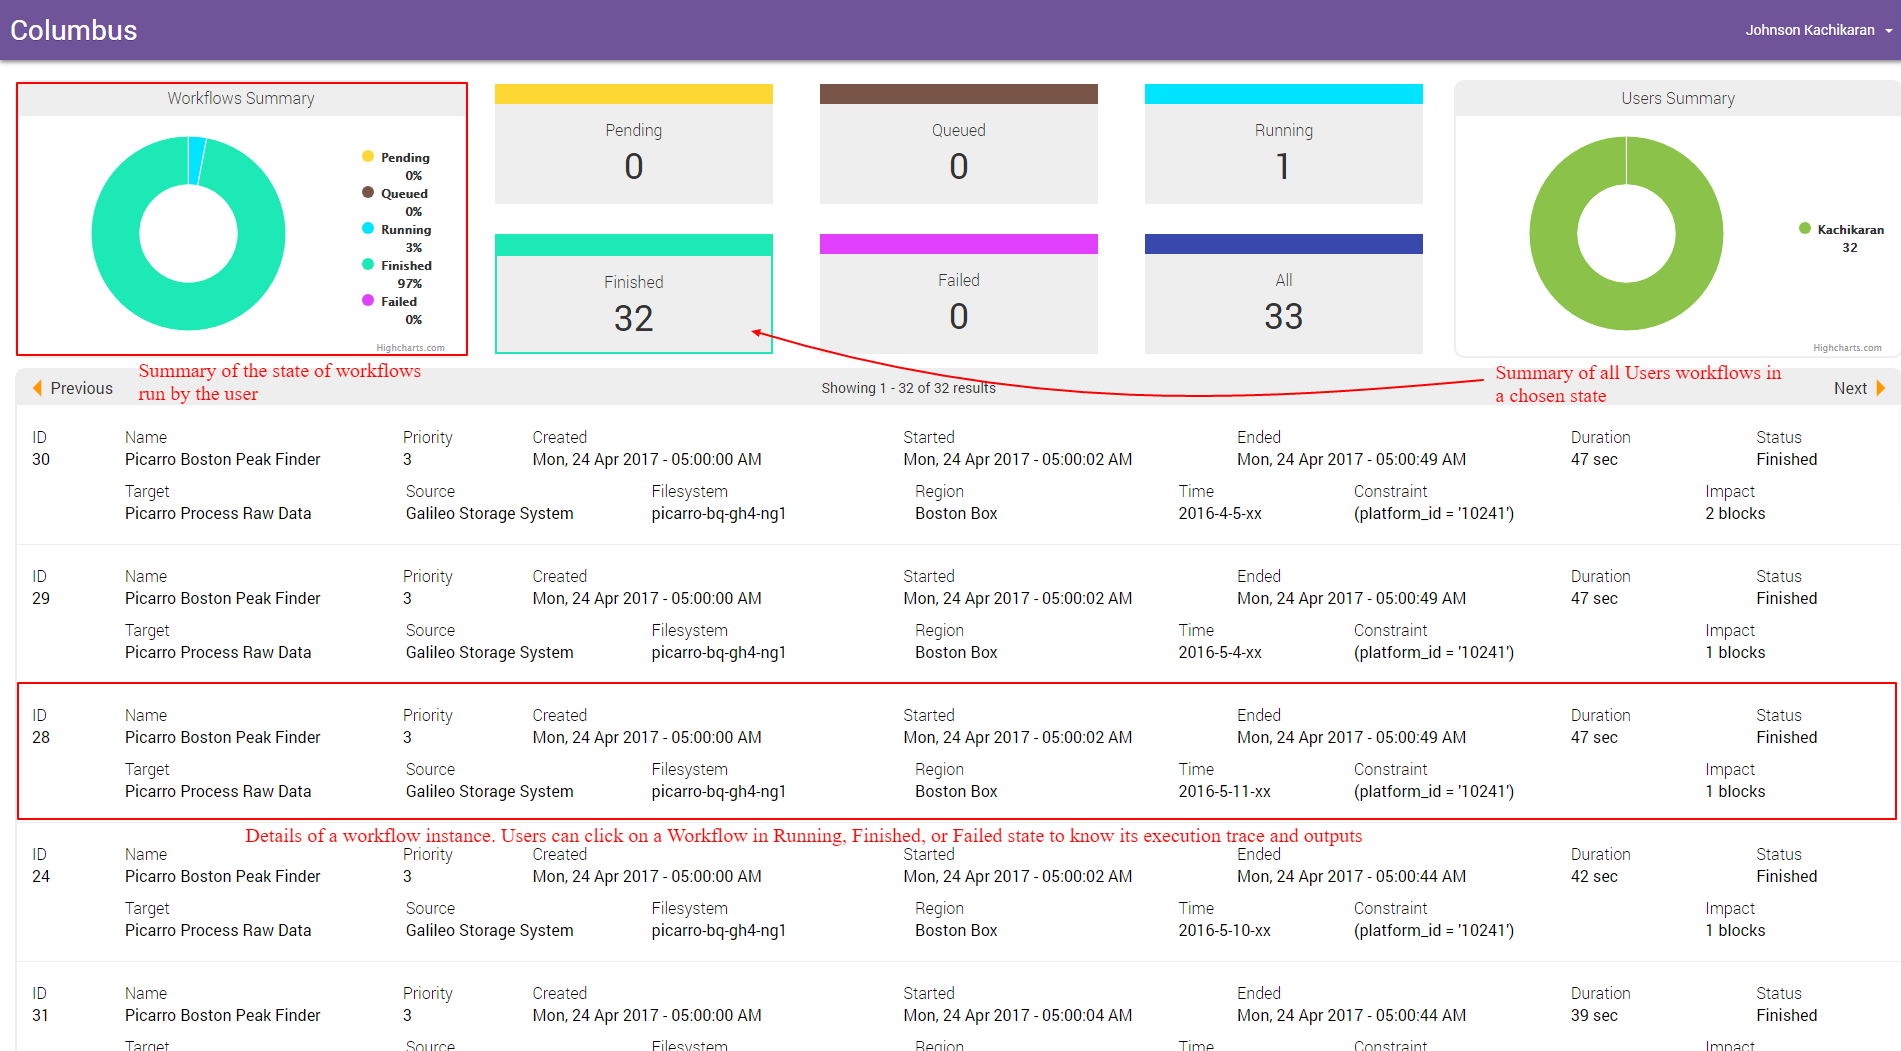The image size is (1901, 1051).
Task: Select the Queued workflows card
Action: tap(959, 144)
